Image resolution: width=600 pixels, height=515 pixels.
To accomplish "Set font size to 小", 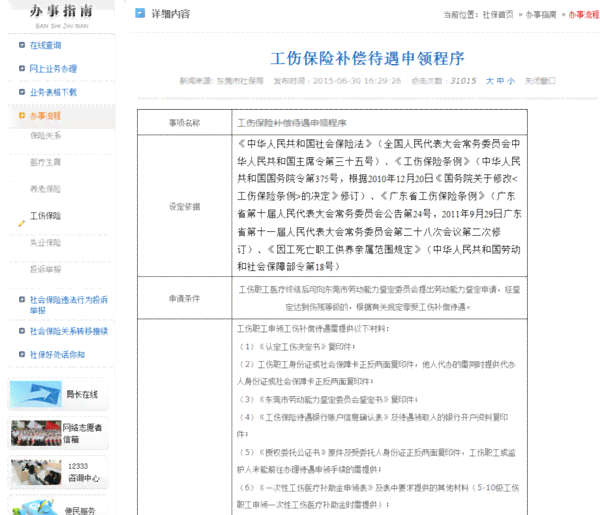I will click(x=511, y=81).
